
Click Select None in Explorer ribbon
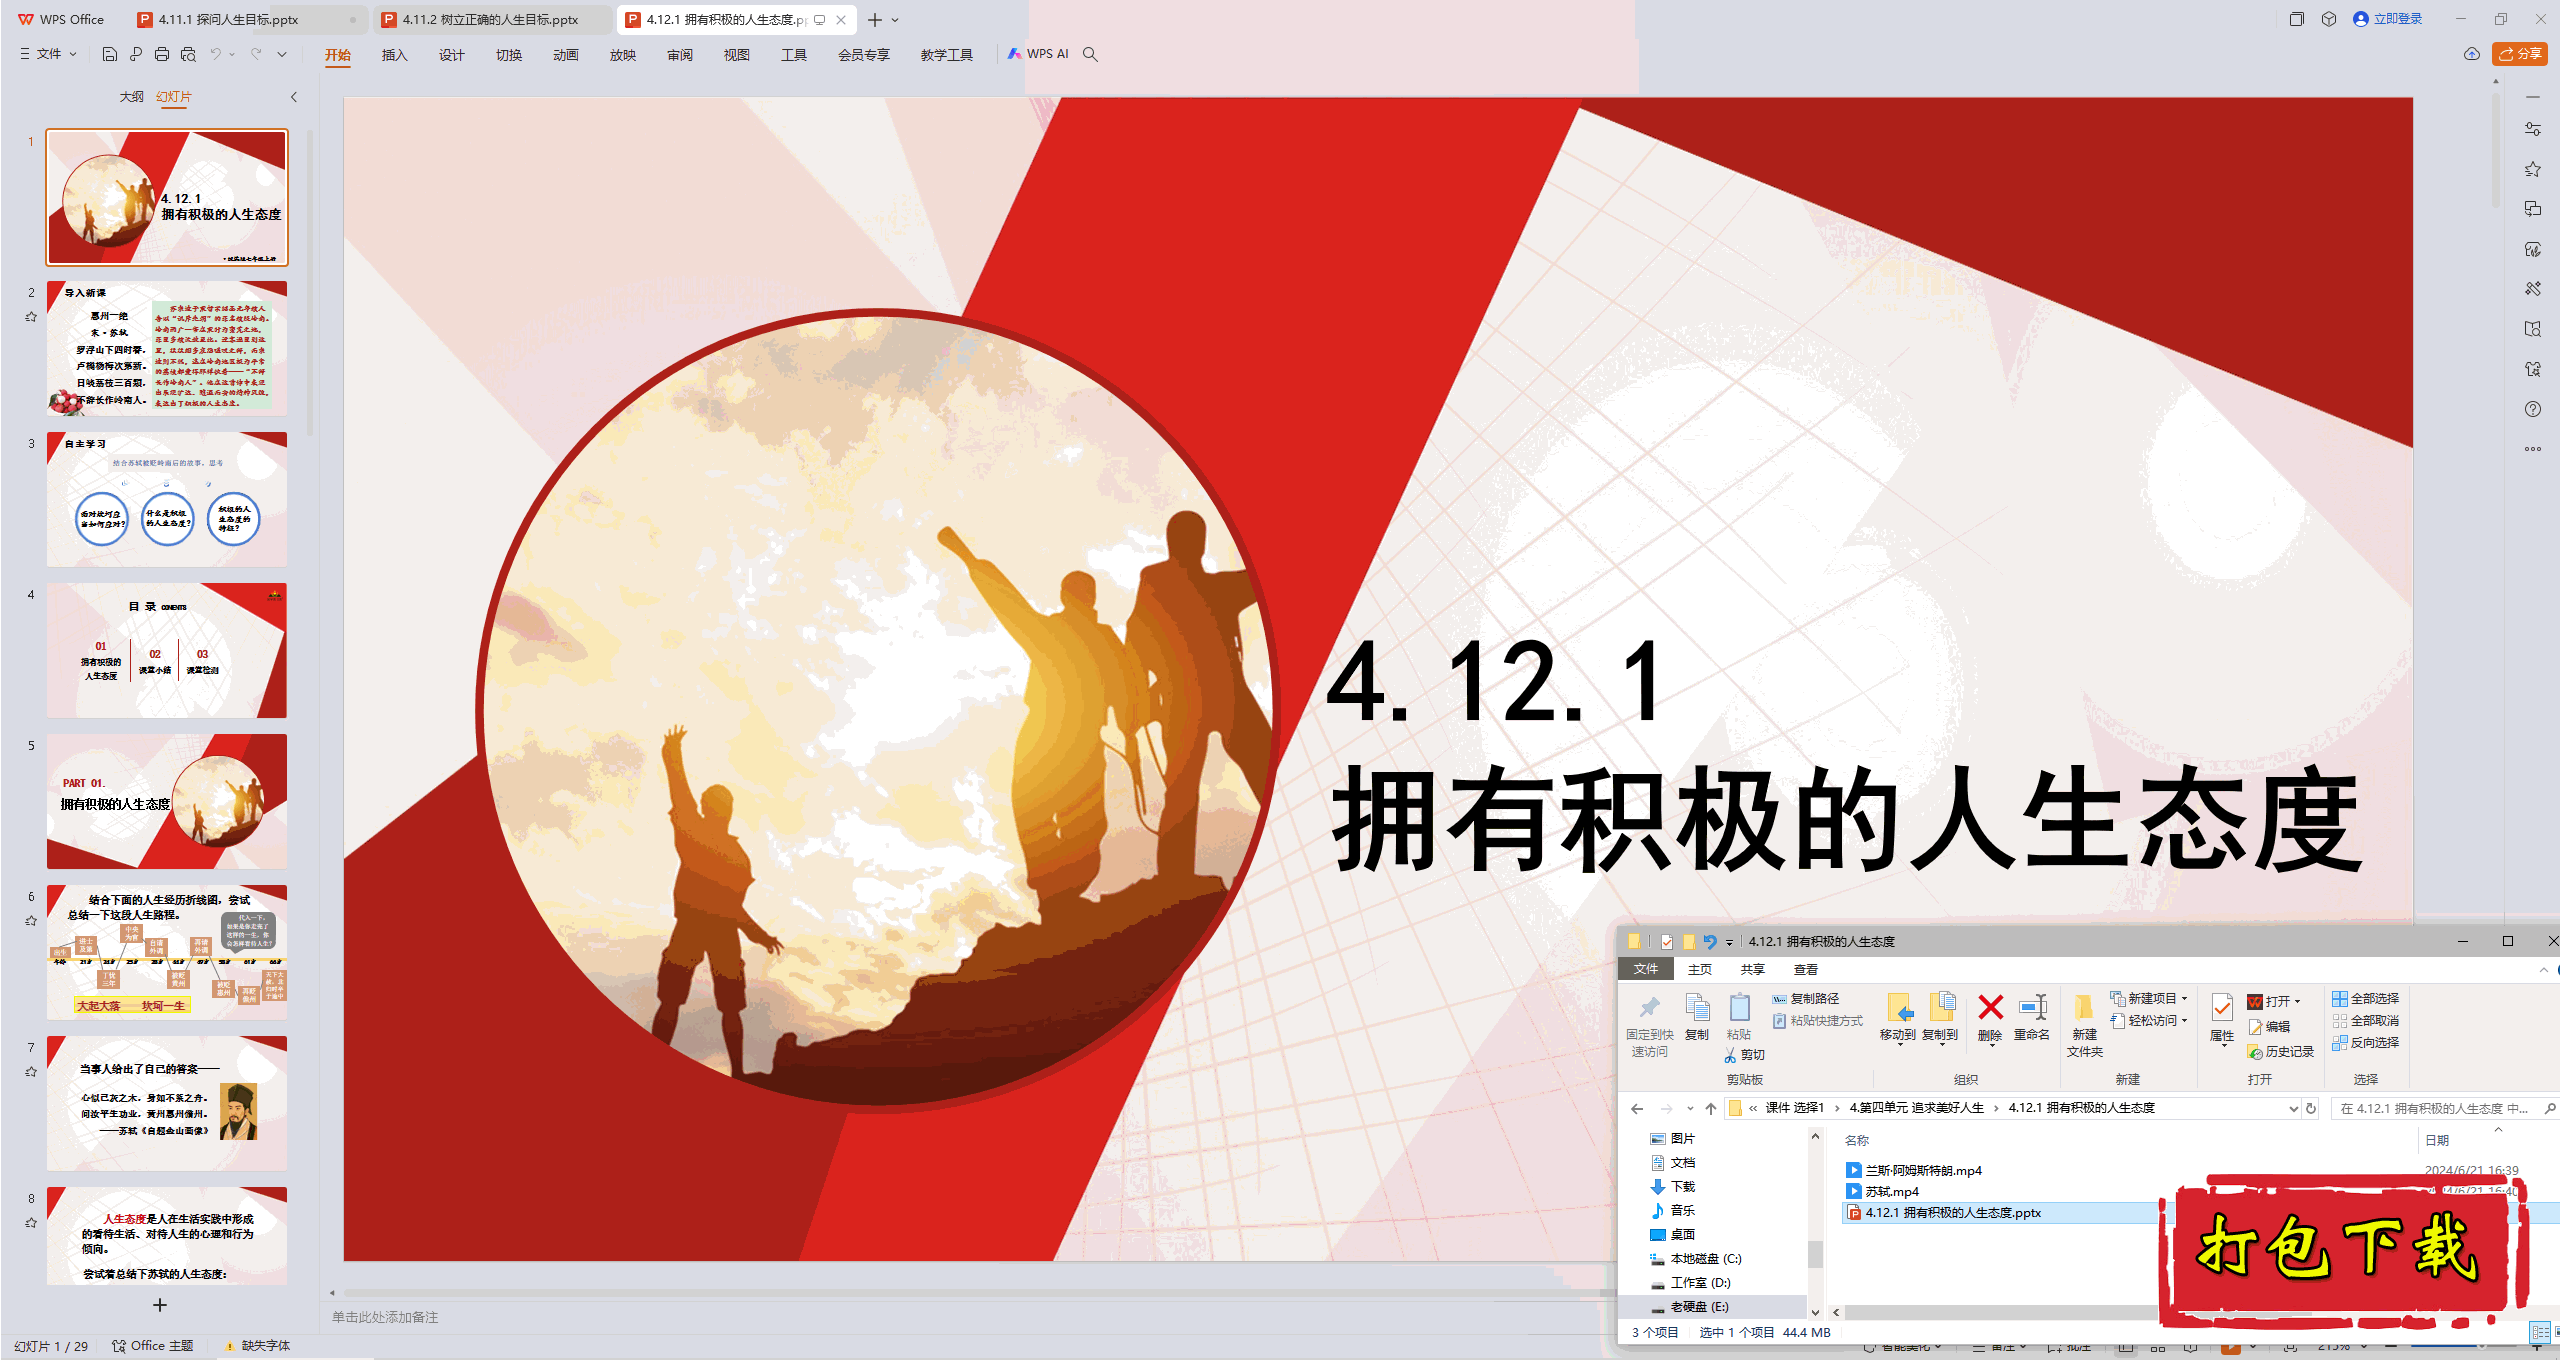click(x=2366, y=1021)
